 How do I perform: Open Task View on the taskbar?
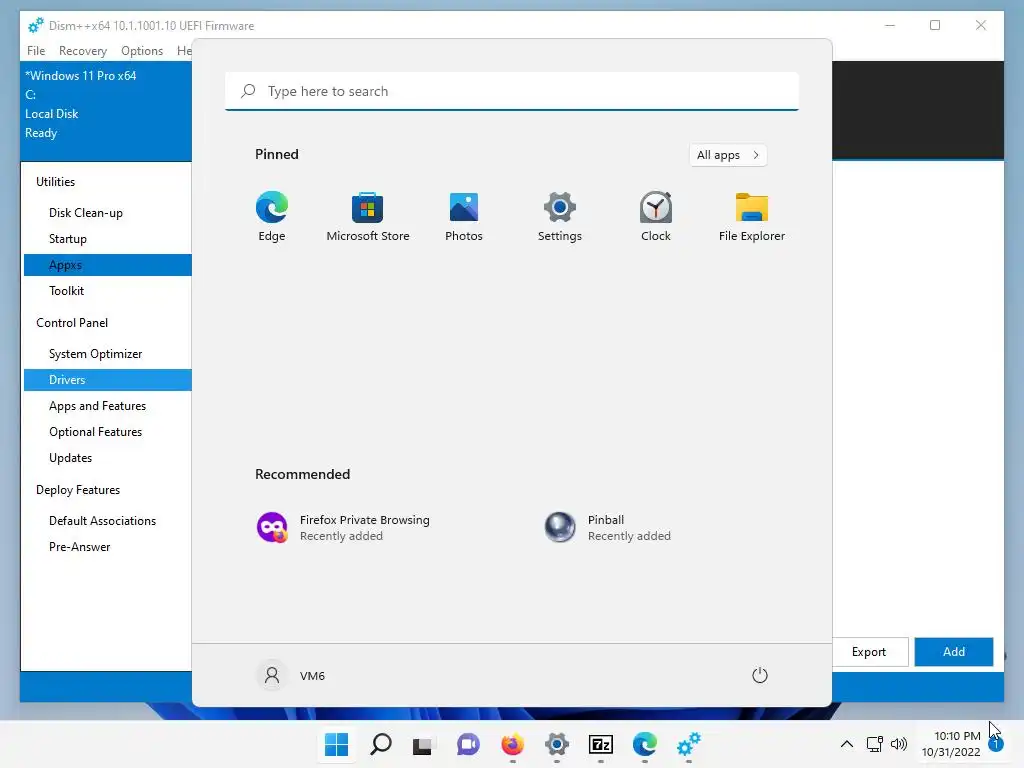(424, 744)
